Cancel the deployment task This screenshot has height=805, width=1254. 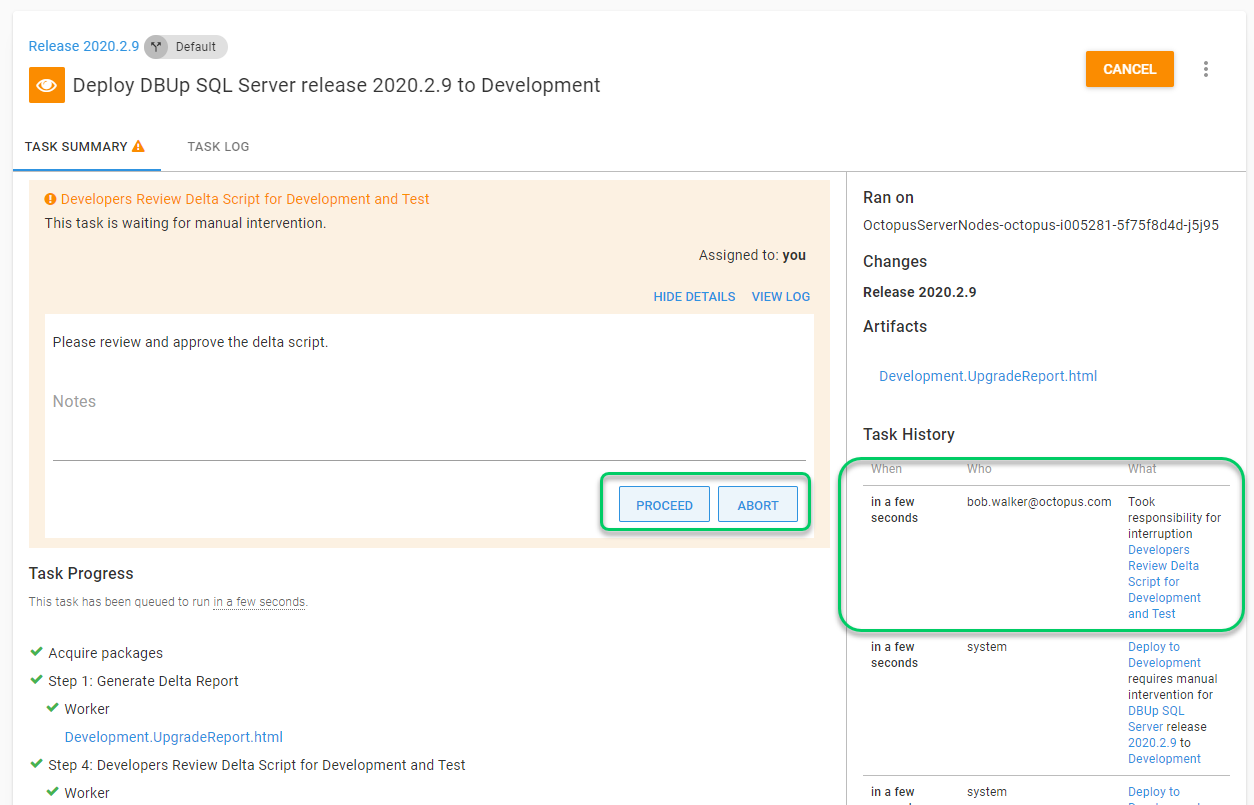(1129, 69)
